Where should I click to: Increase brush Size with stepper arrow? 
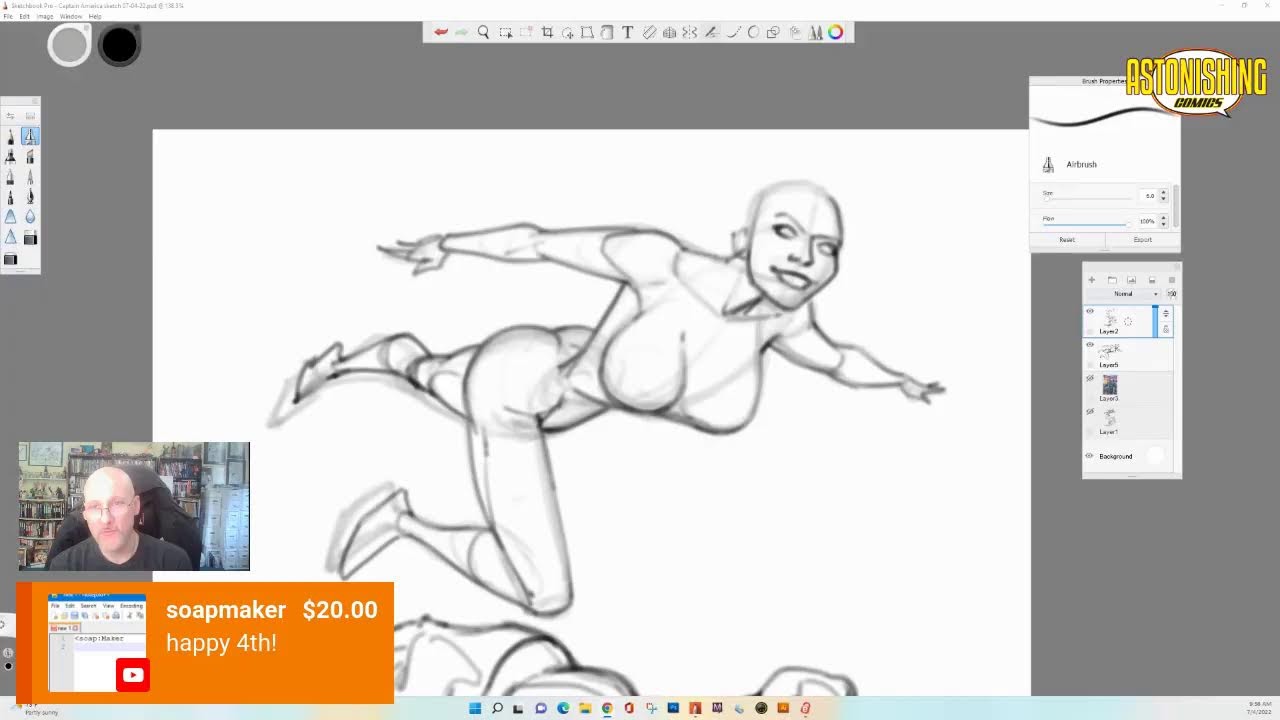(1163, 193)
